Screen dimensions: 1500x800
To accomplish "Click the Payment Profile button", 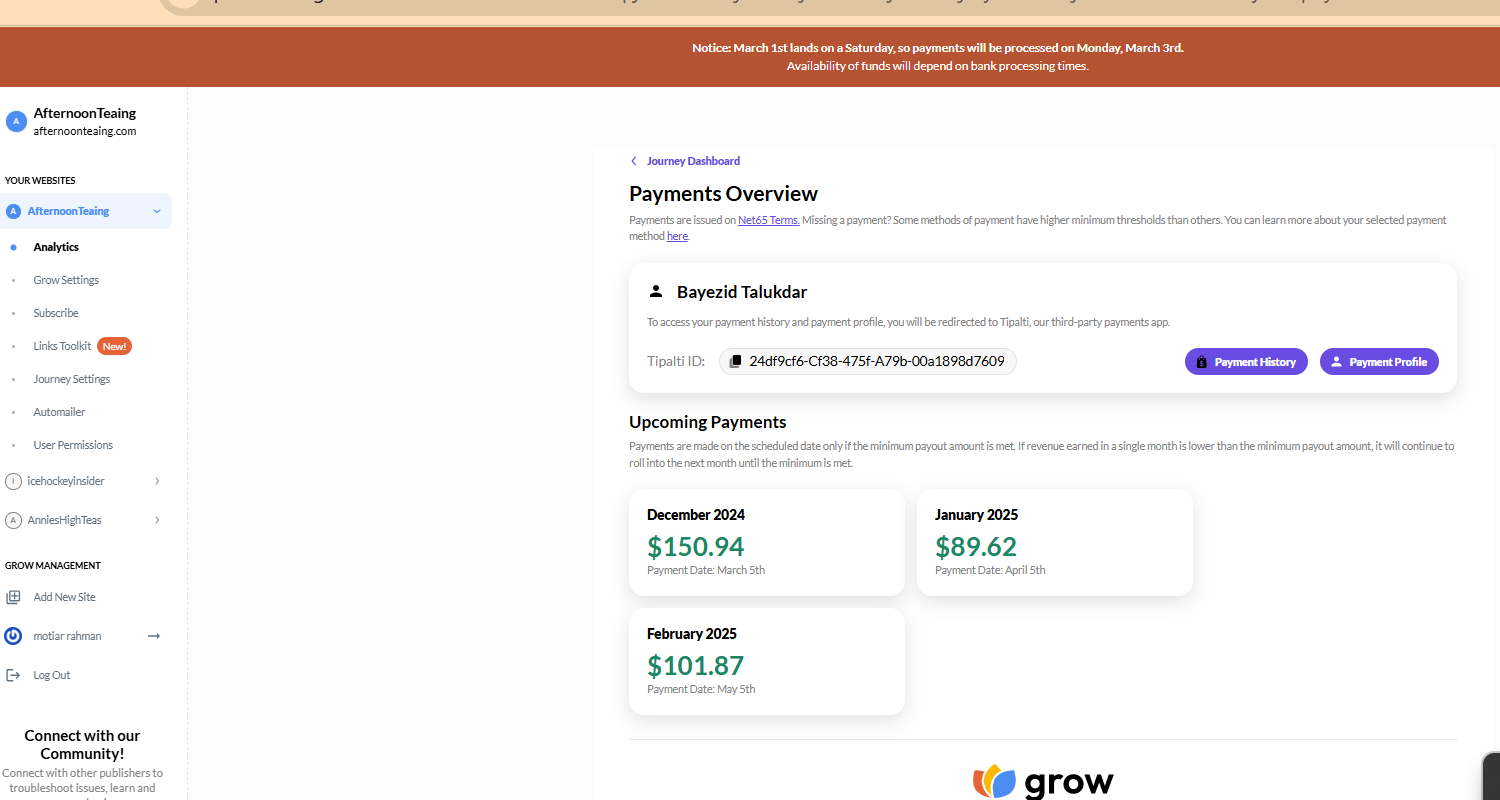I will click(1379, 362).
